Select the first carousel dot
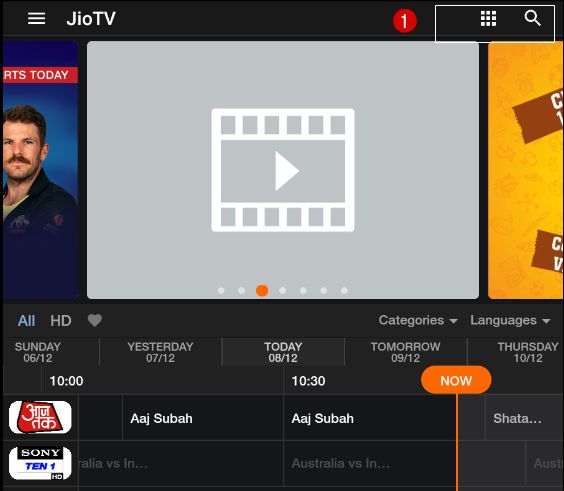The width and height of the screenshot is (564, 491). (221, 290)
